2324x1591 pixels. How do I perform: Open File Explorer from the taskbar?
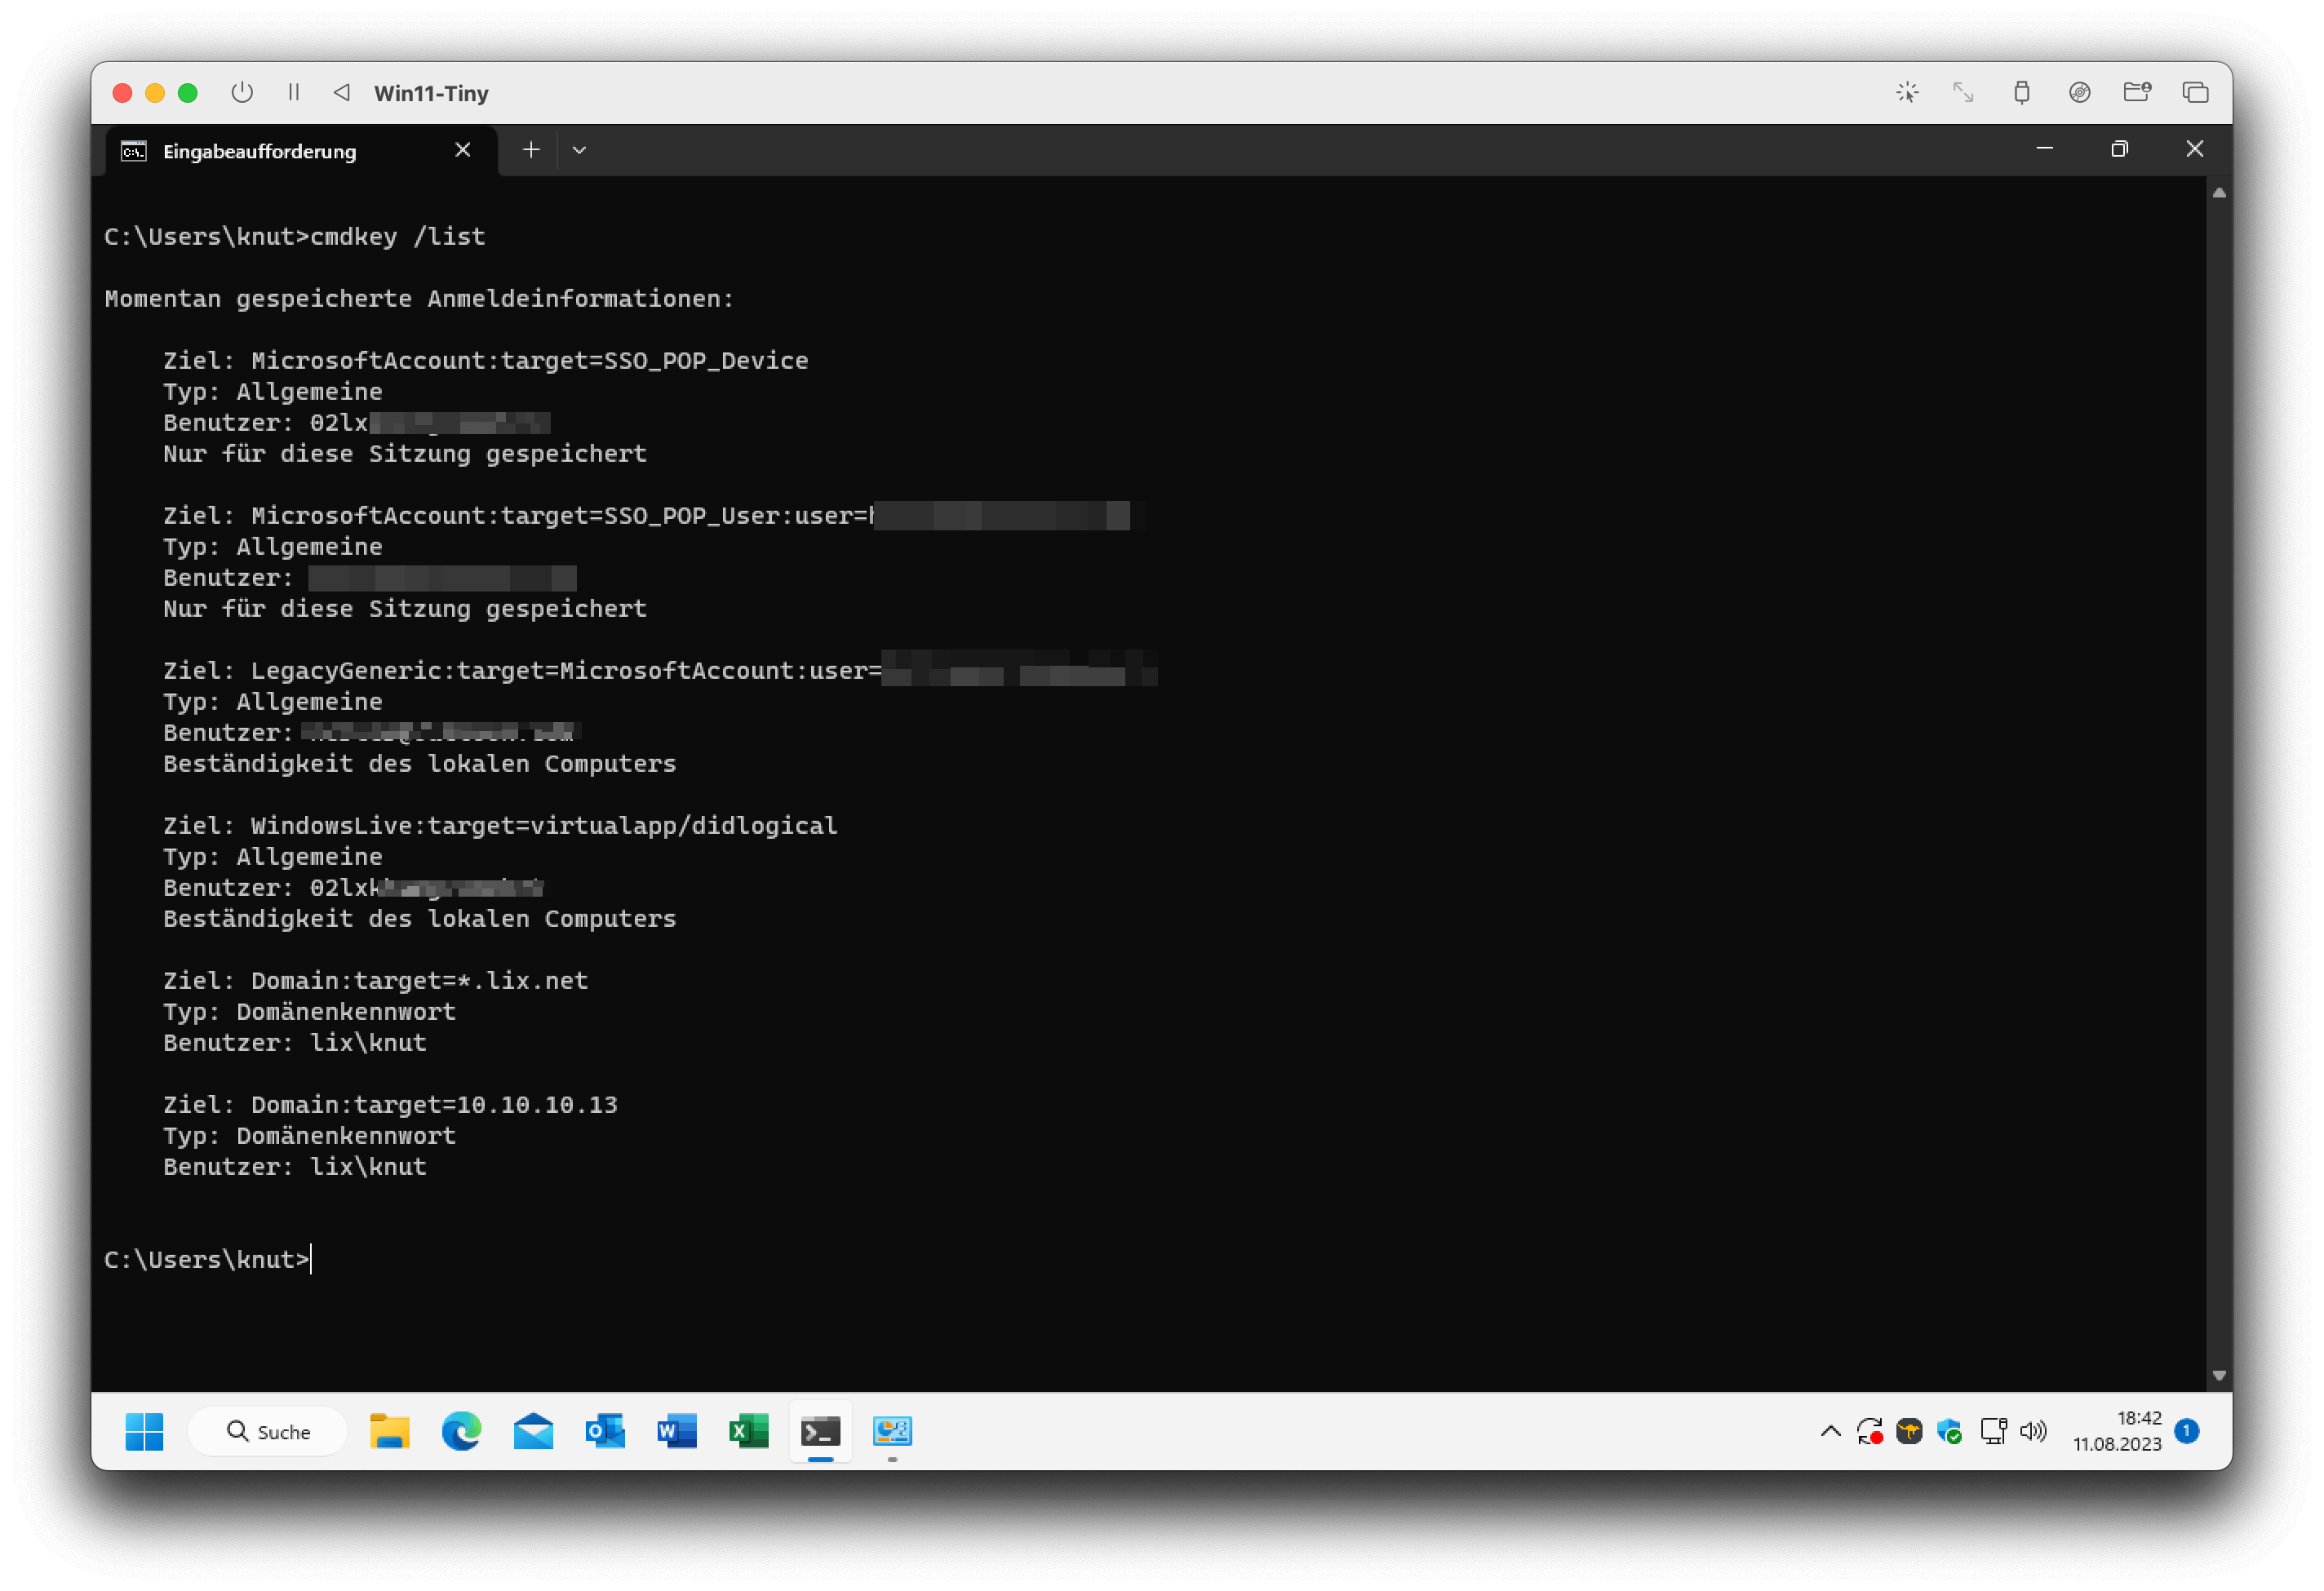[x=389, y=1431]
